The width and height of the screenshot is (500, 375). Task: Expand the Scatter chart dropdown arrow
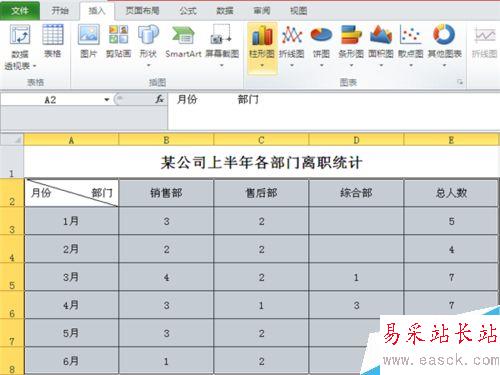pyautogui.click(x=411, y=66)
